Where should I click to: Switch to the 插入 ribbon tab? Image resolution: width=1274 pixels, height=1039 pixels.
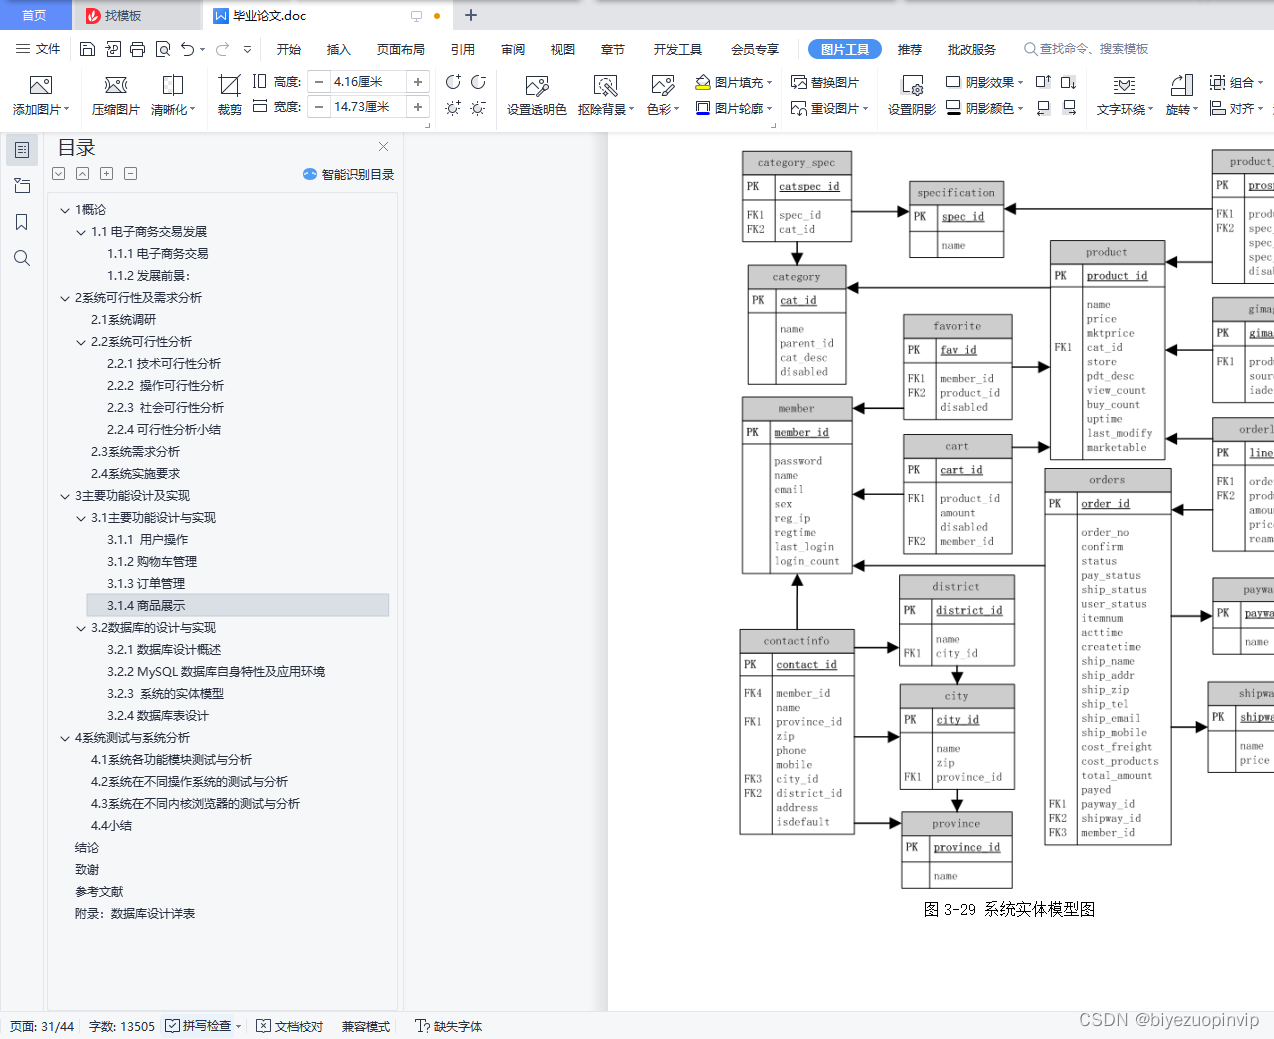[x=338, y=47]
